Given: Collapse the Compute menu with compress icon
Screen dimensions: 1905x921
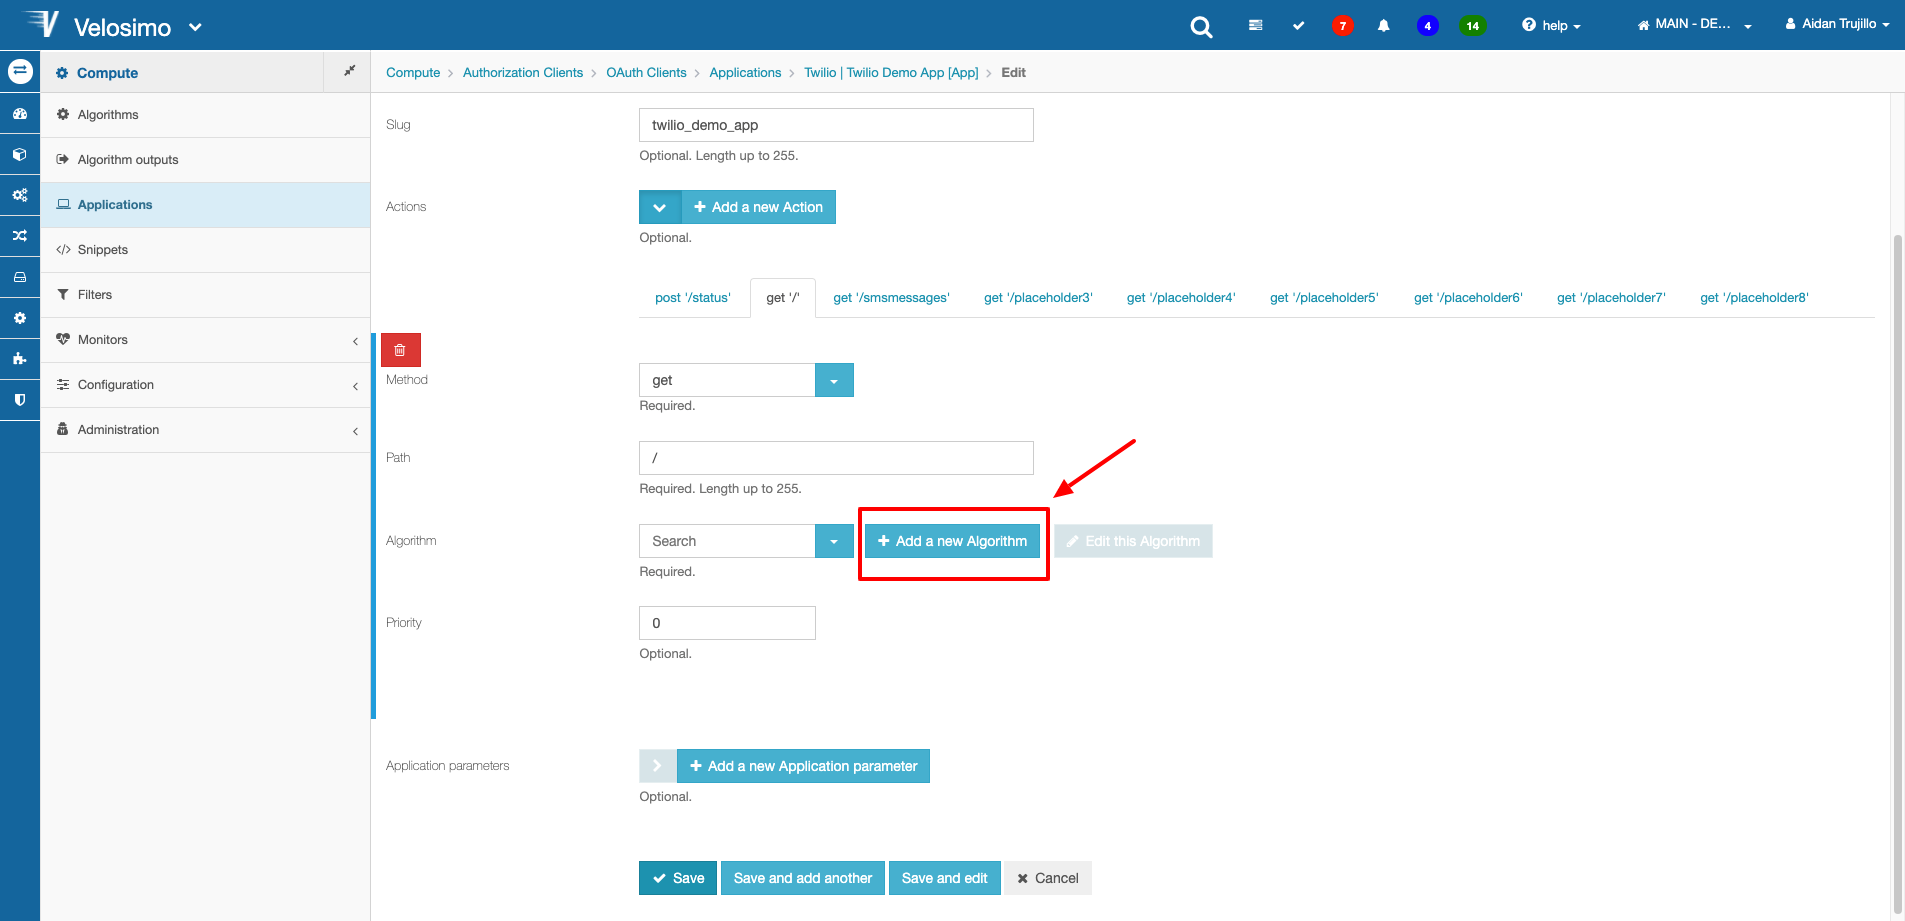Looking at the screenshot, I should coord(349,71).
